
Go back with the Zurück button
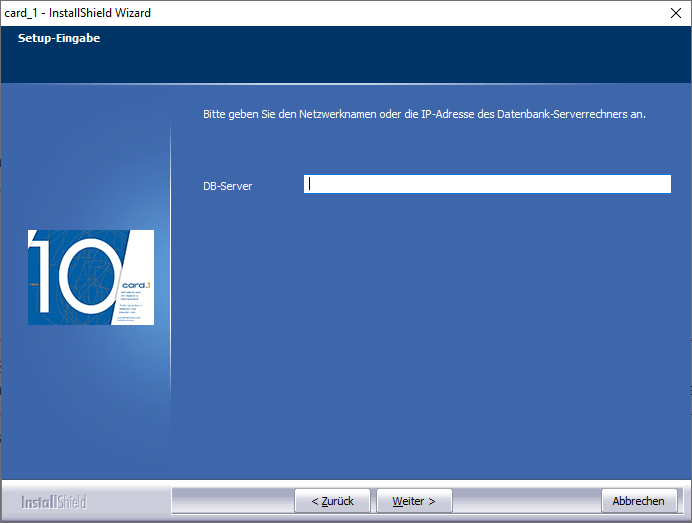tap(332, 501)
